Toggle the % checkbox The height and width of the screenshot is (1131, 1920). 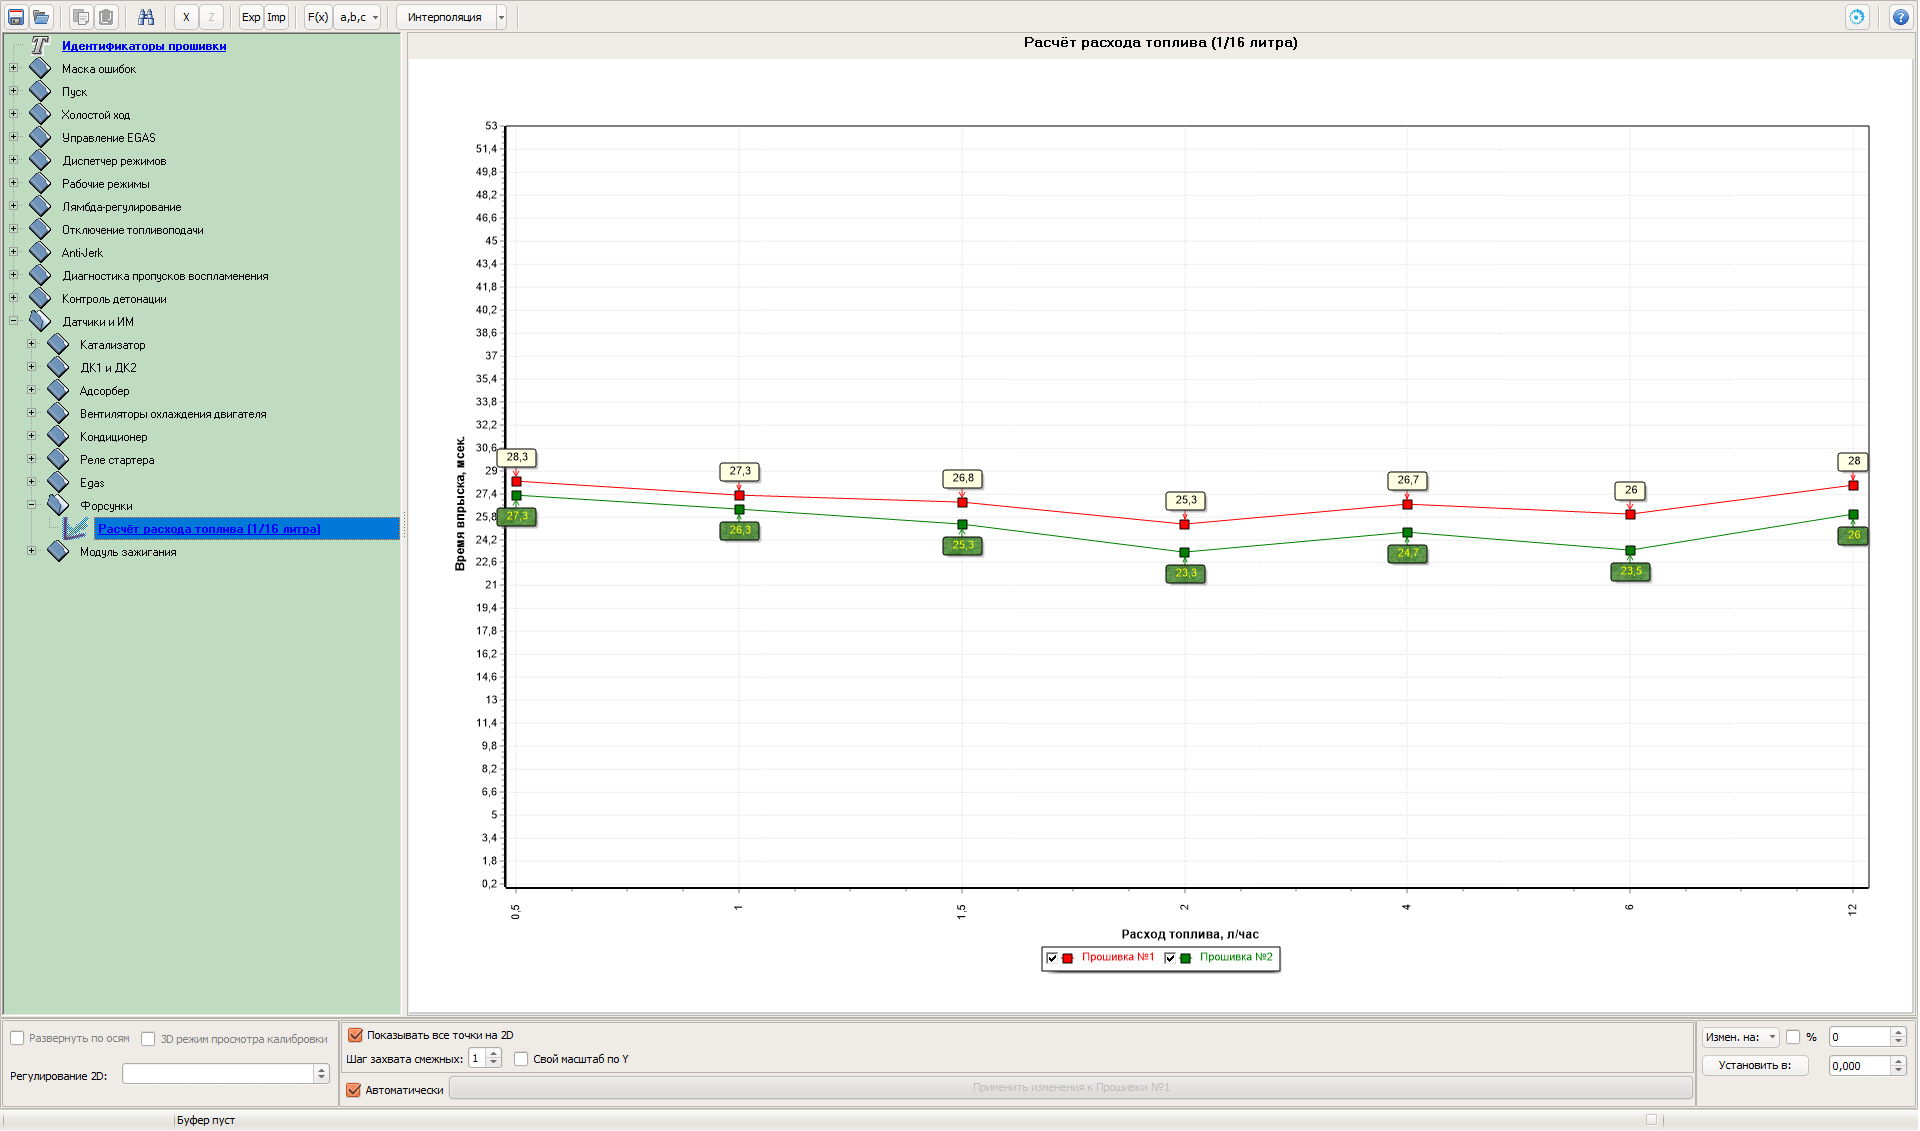click(1793, 1037)
